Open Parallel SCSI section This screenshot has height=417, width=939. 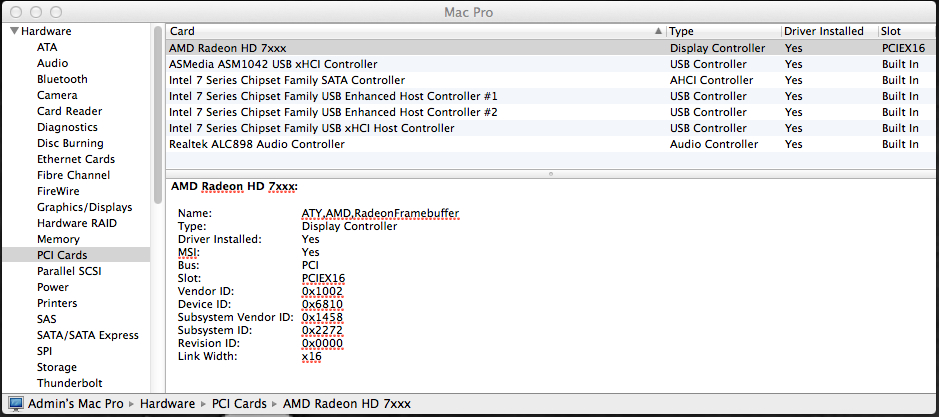[69, 271]
